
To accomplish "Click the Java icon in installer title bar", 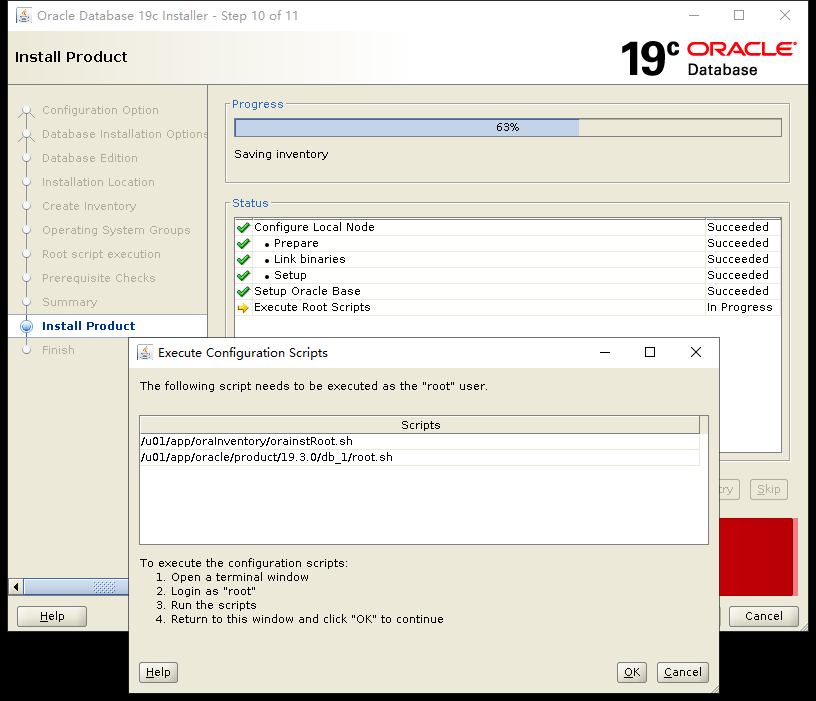I will [x=23, y=16].
